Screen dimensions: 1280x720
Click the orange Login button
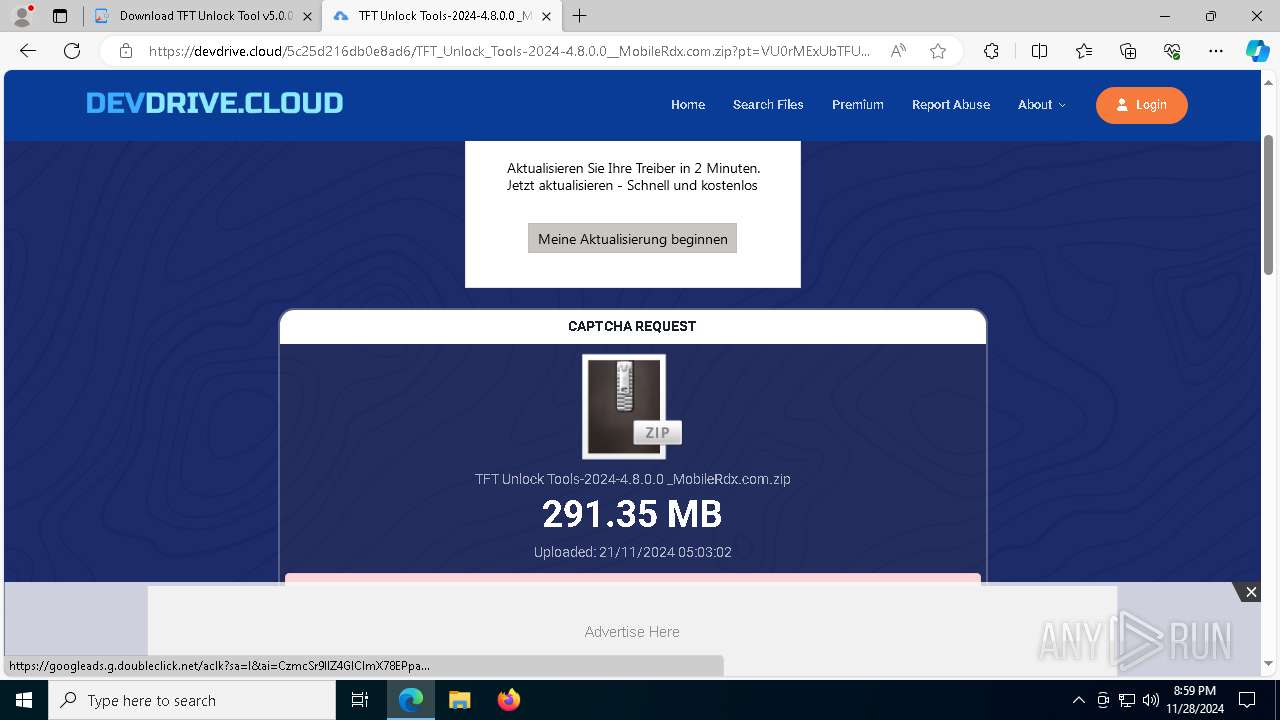1142,105
